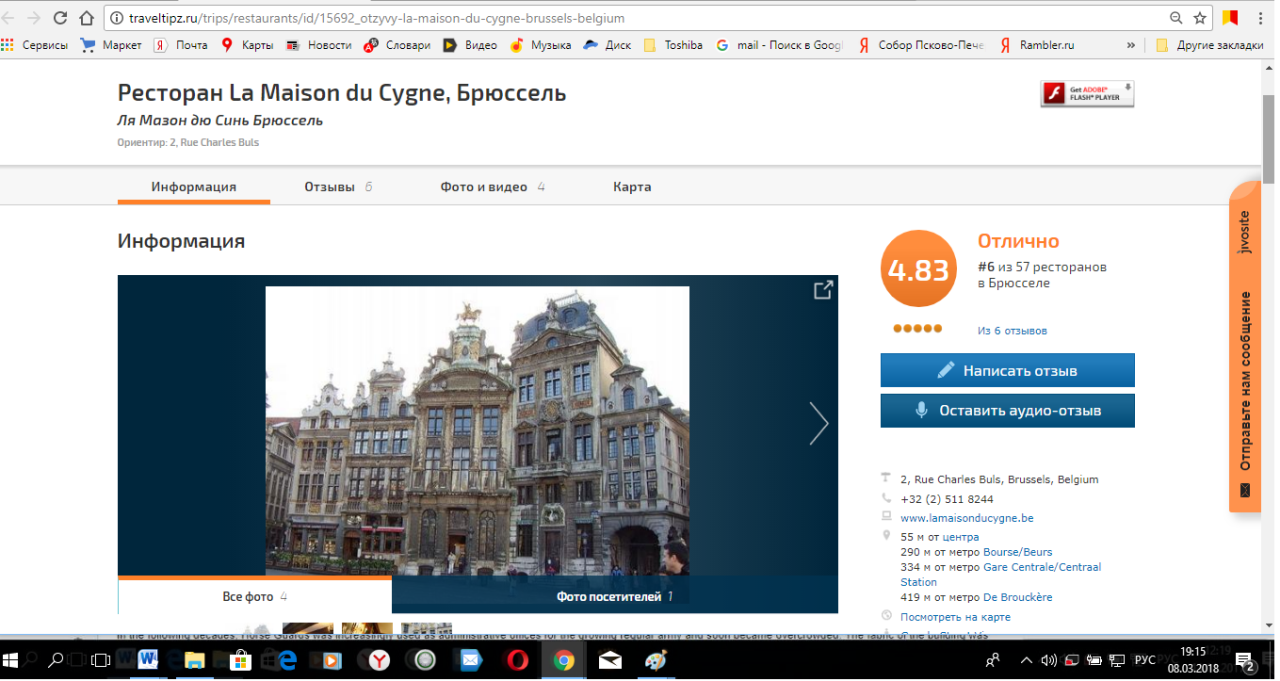
Task: Open the Новости bookmark
Action: coord(319,45)
